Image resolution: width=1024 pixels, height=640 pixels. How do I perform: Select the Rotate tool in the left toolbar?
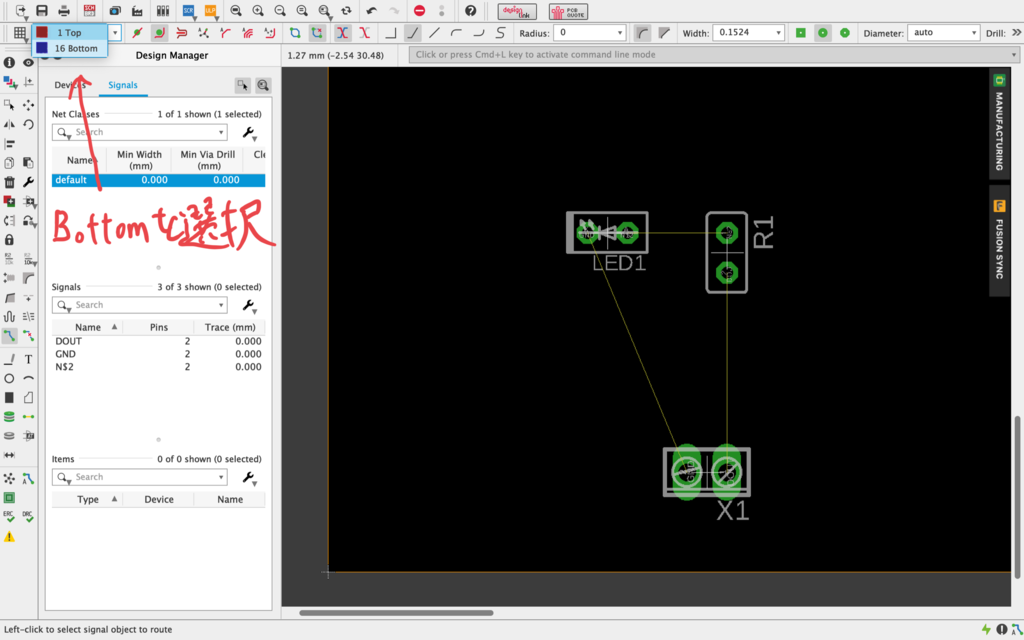click(x=29, y=124)
